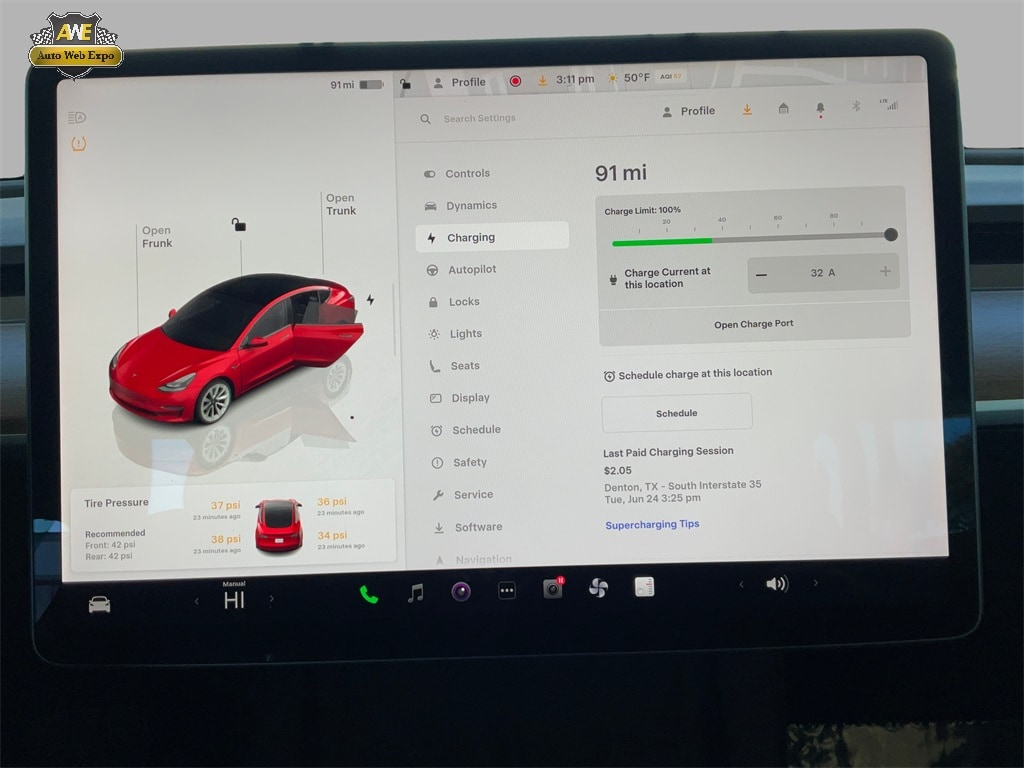Image resolution: width=1024 pixels, height=768 pixels.
Task: Tap the HomeLink garage icon
Action: (784, 109)
